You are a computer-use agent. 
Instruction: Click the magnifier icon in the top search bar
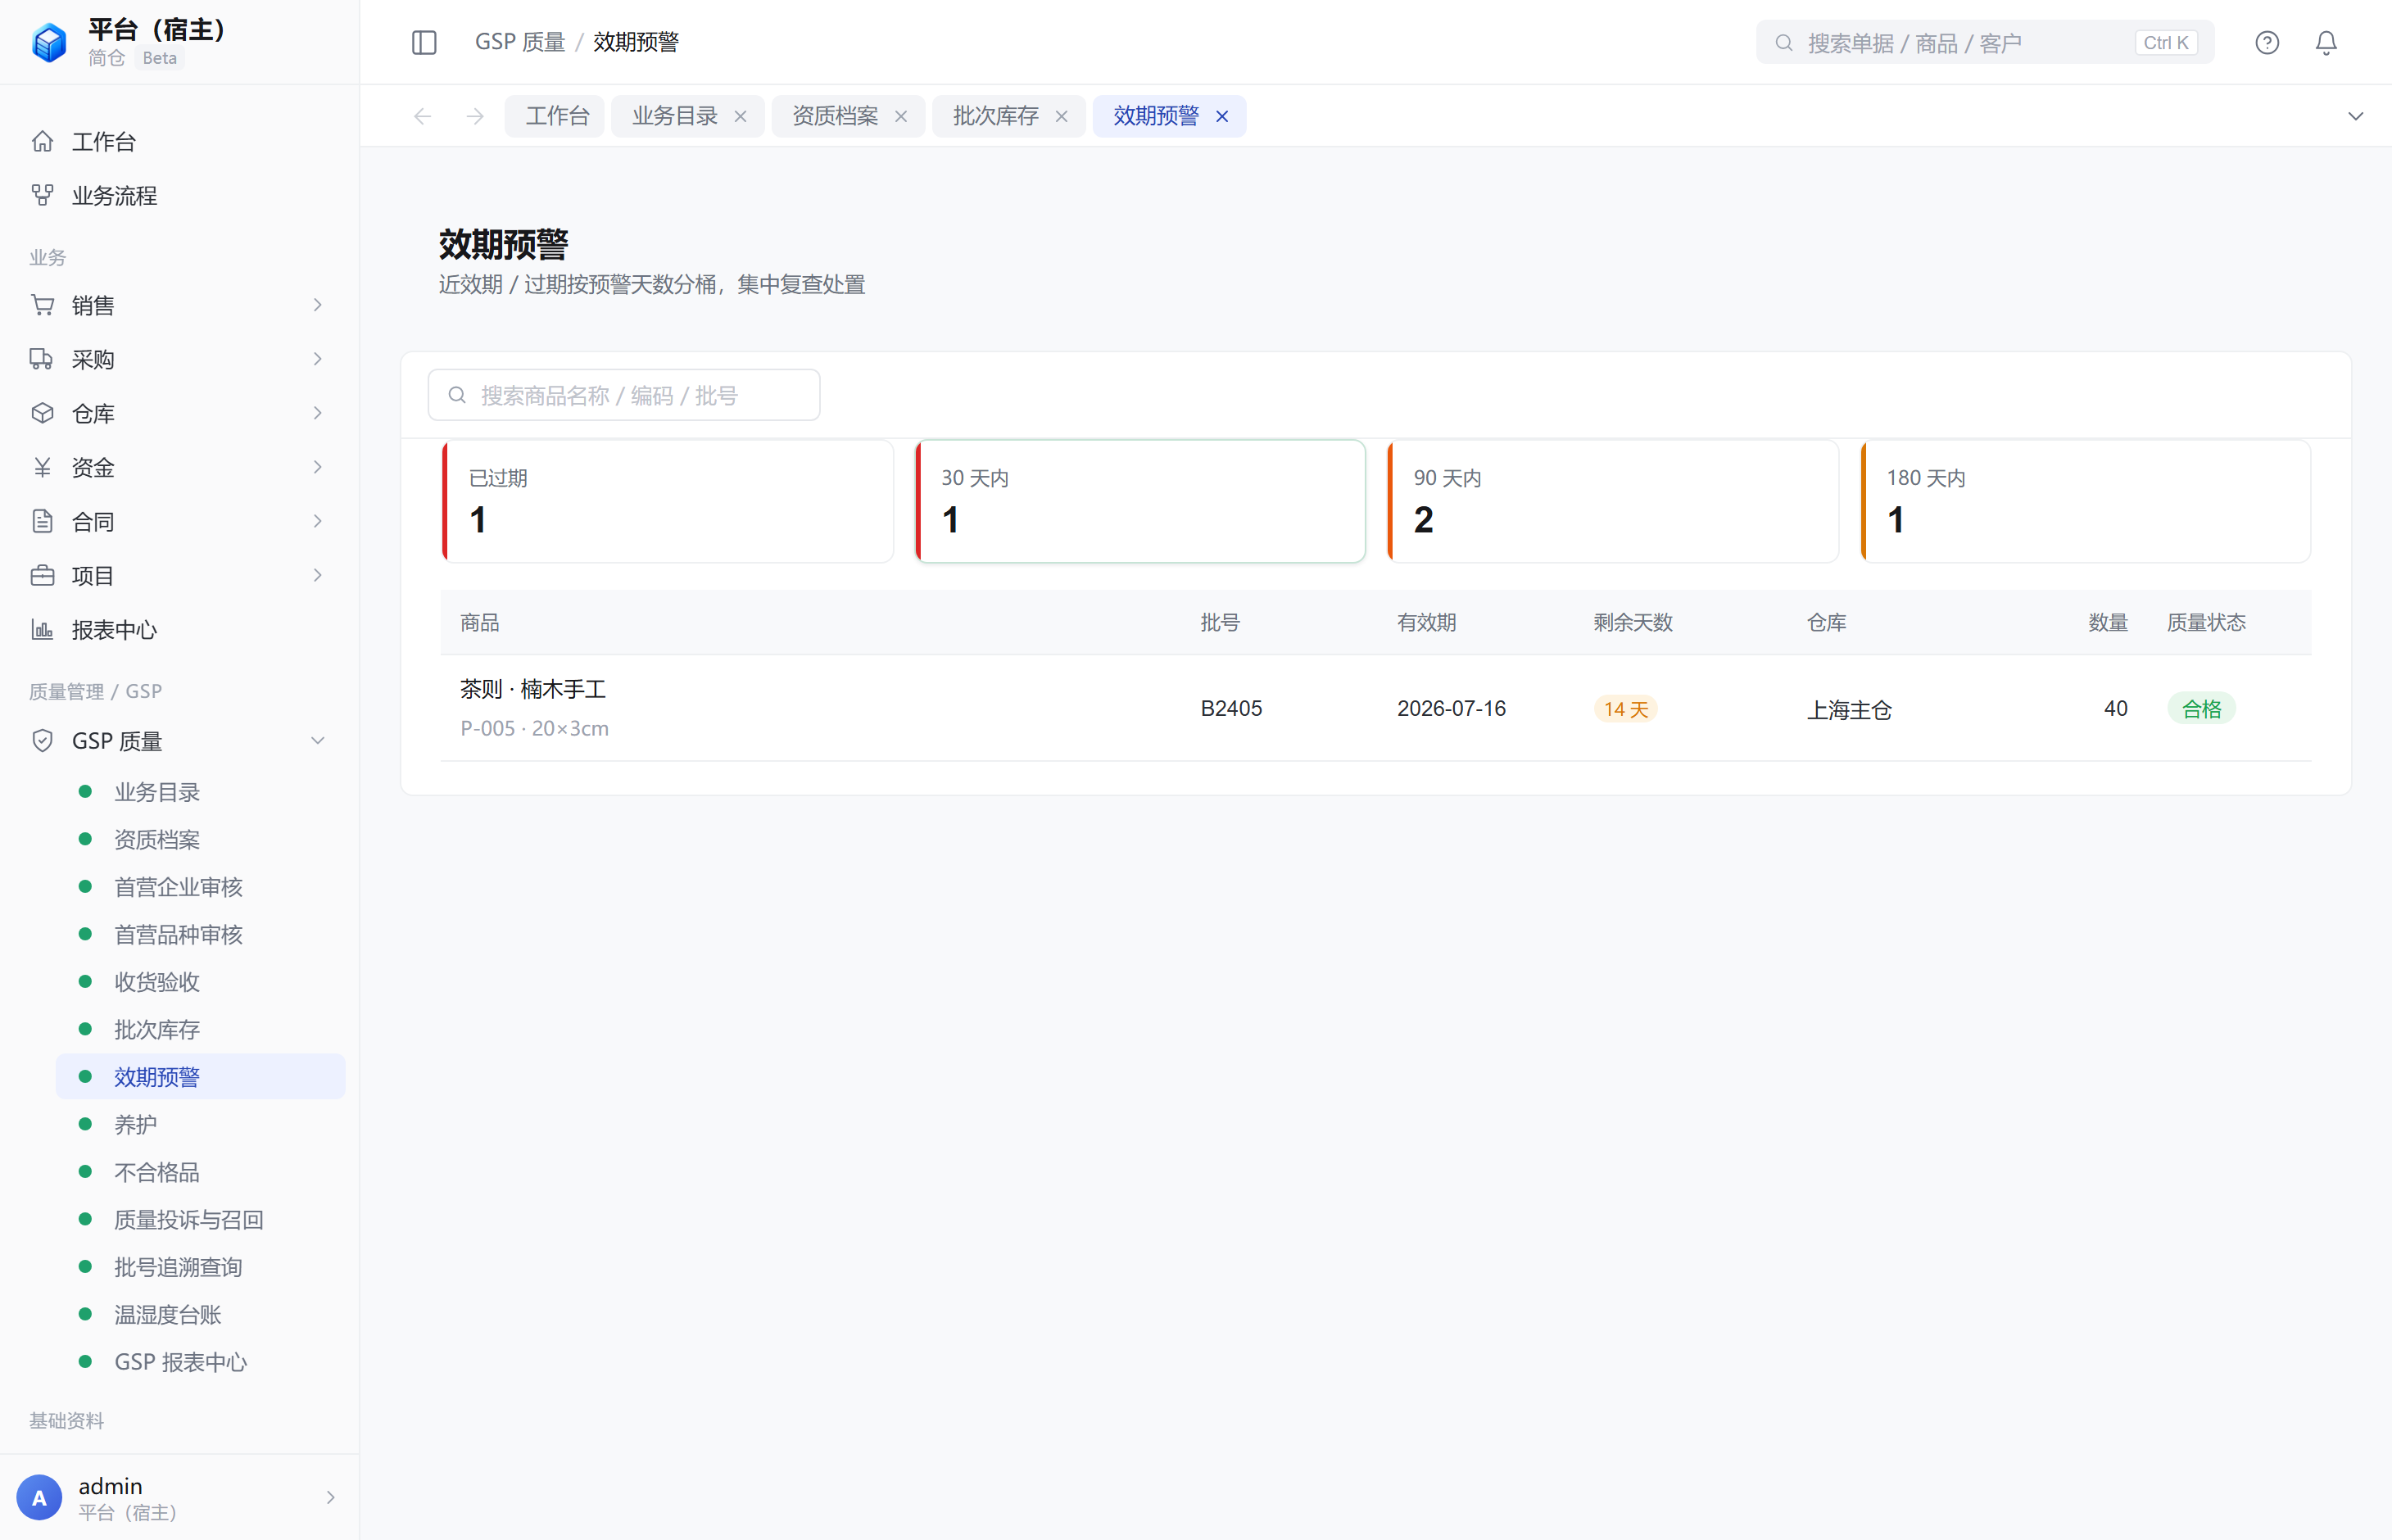[x=1783, y=42]
